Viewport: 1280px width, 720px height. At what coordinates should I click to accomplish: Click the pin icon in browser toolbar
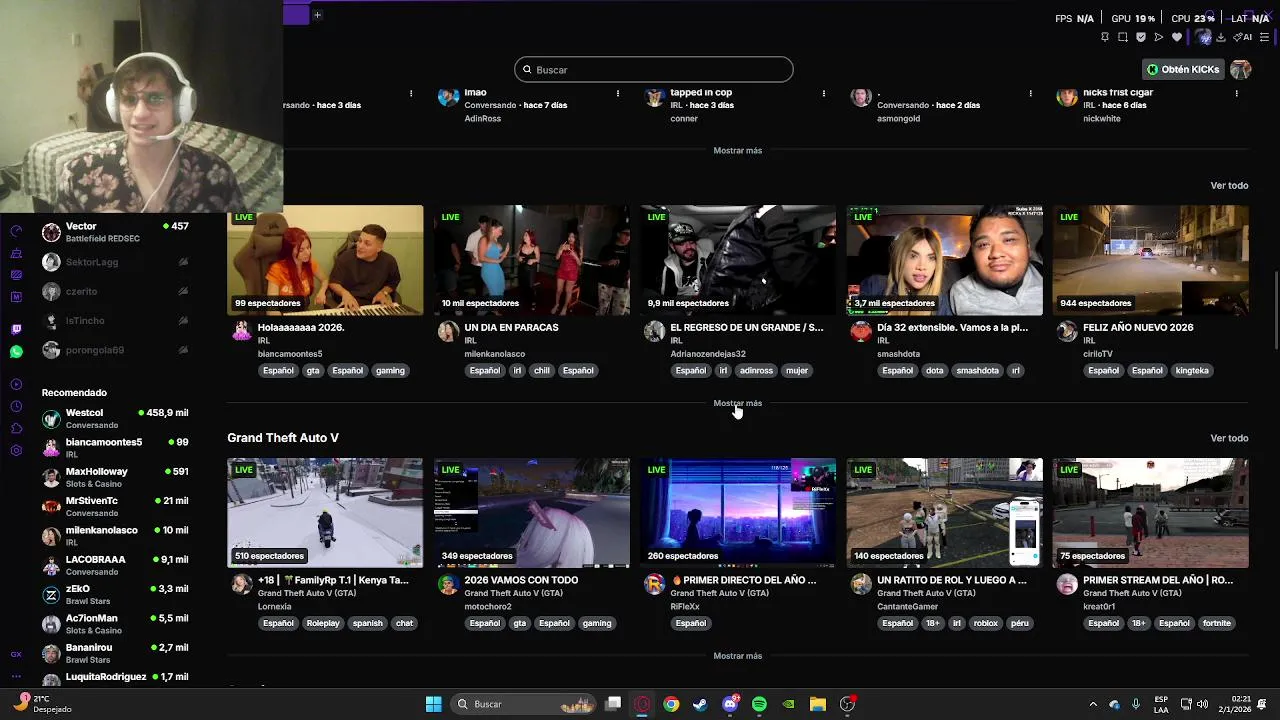[x=1105, y=37]
